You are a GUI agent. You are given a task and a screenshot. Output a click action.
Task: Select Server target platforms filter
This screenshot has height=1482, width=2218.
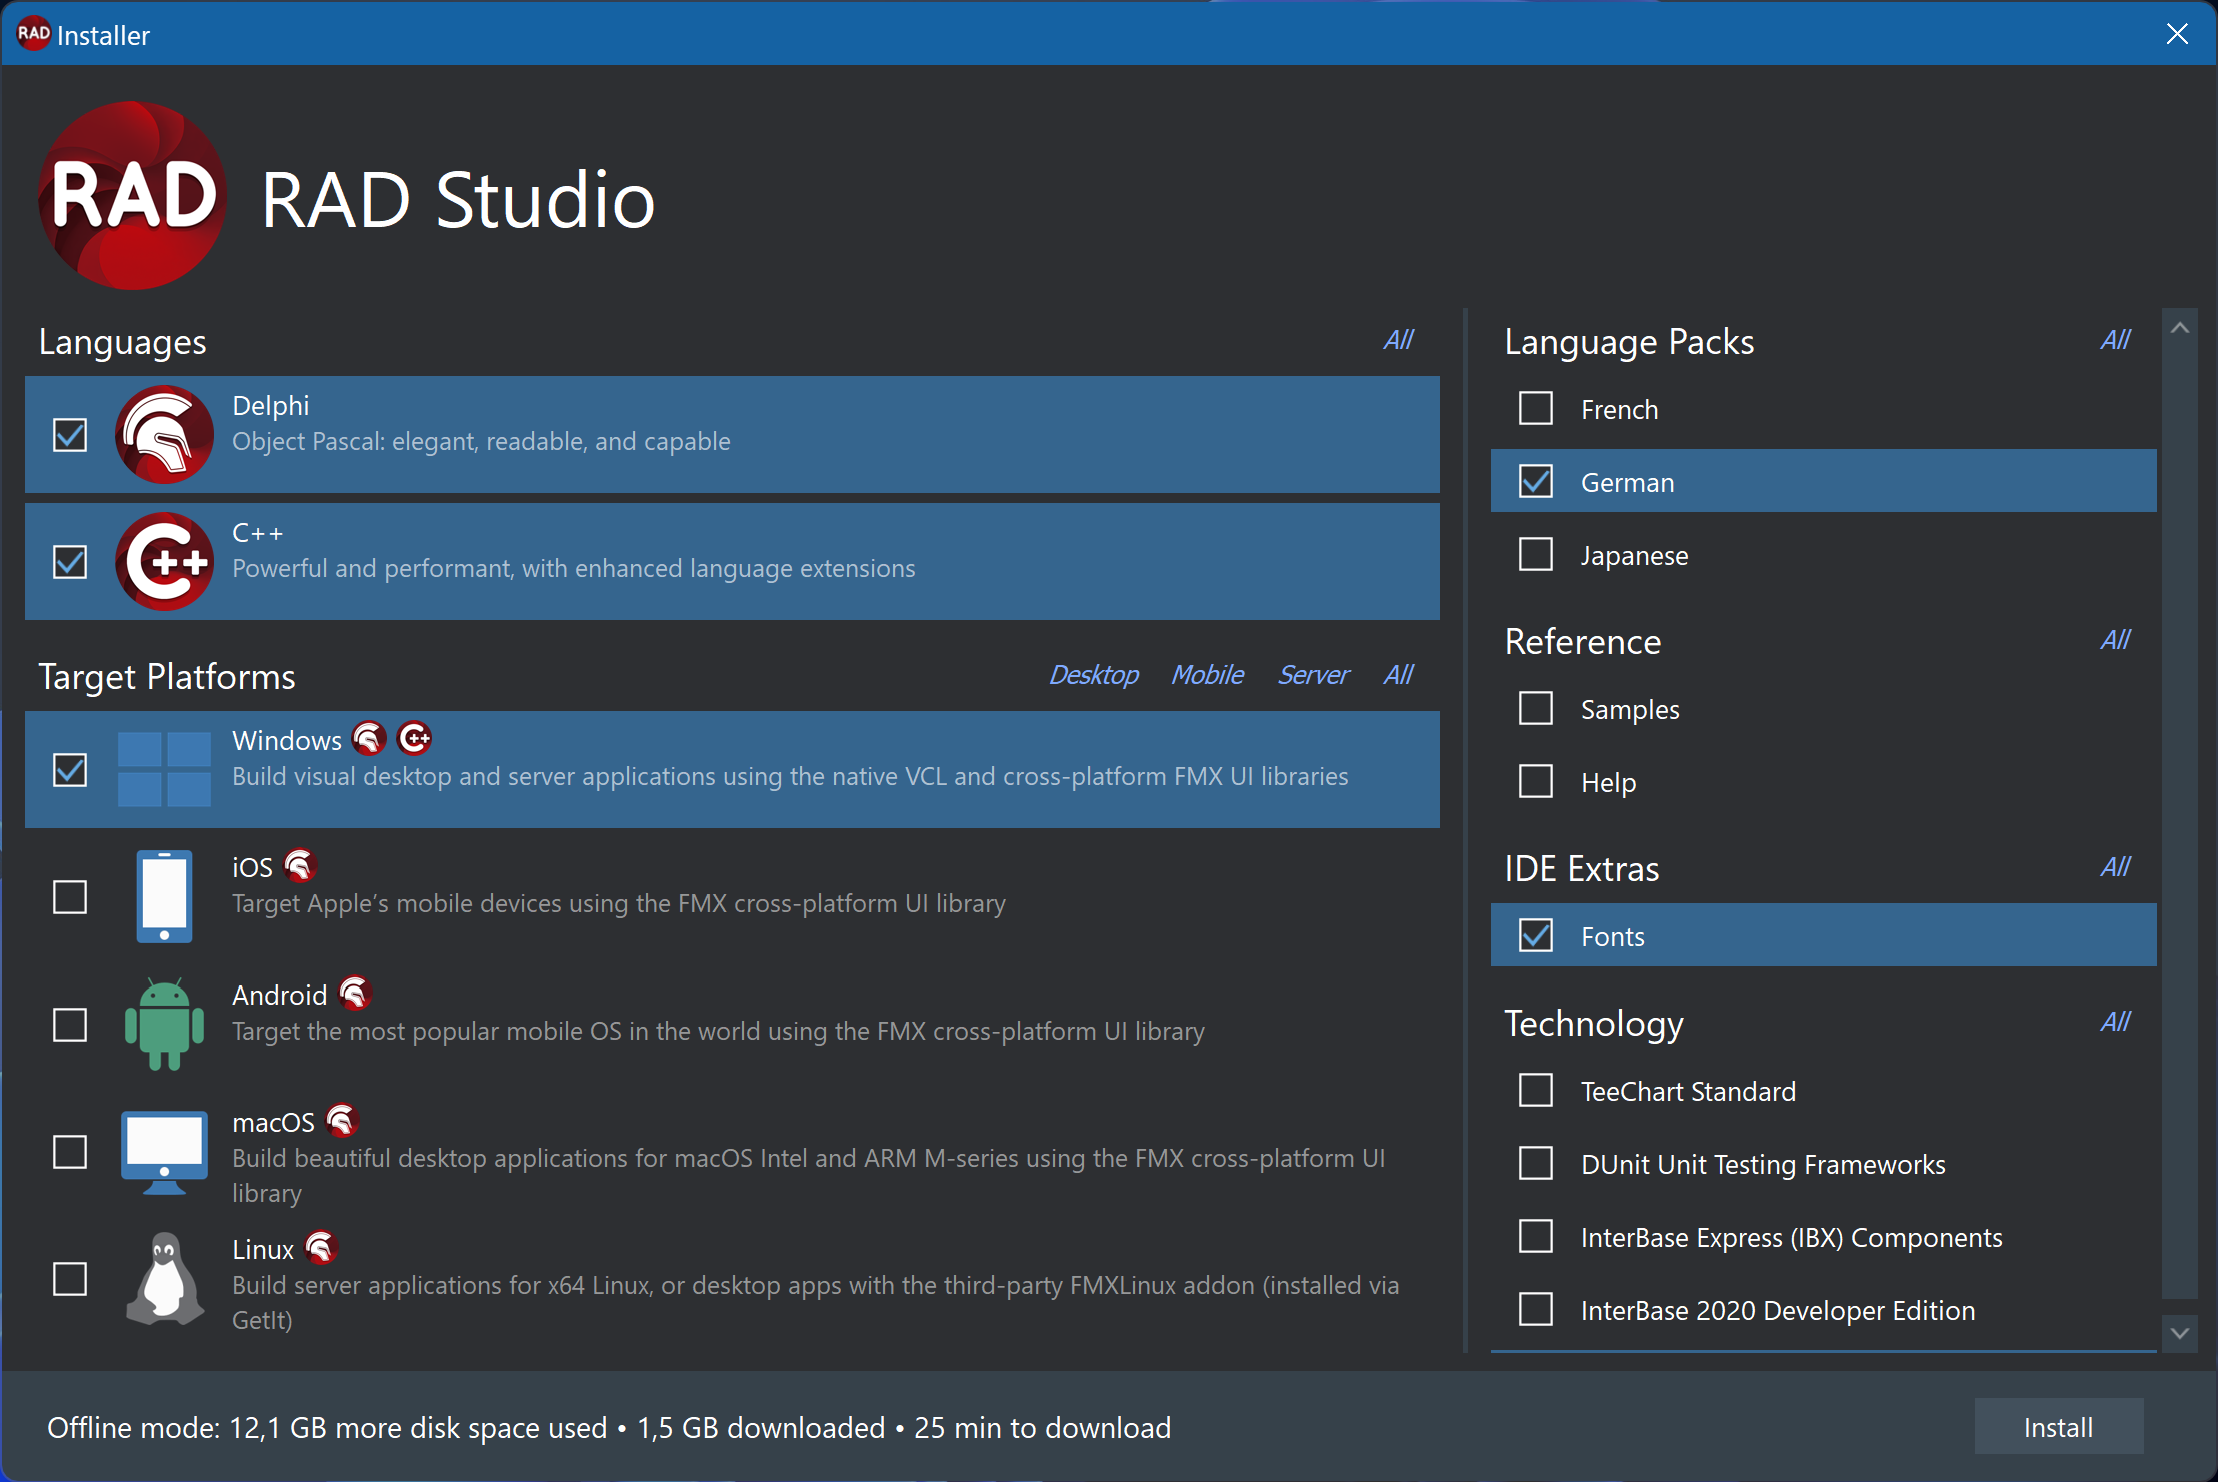pyautogui.click(x=1313, y=675)
